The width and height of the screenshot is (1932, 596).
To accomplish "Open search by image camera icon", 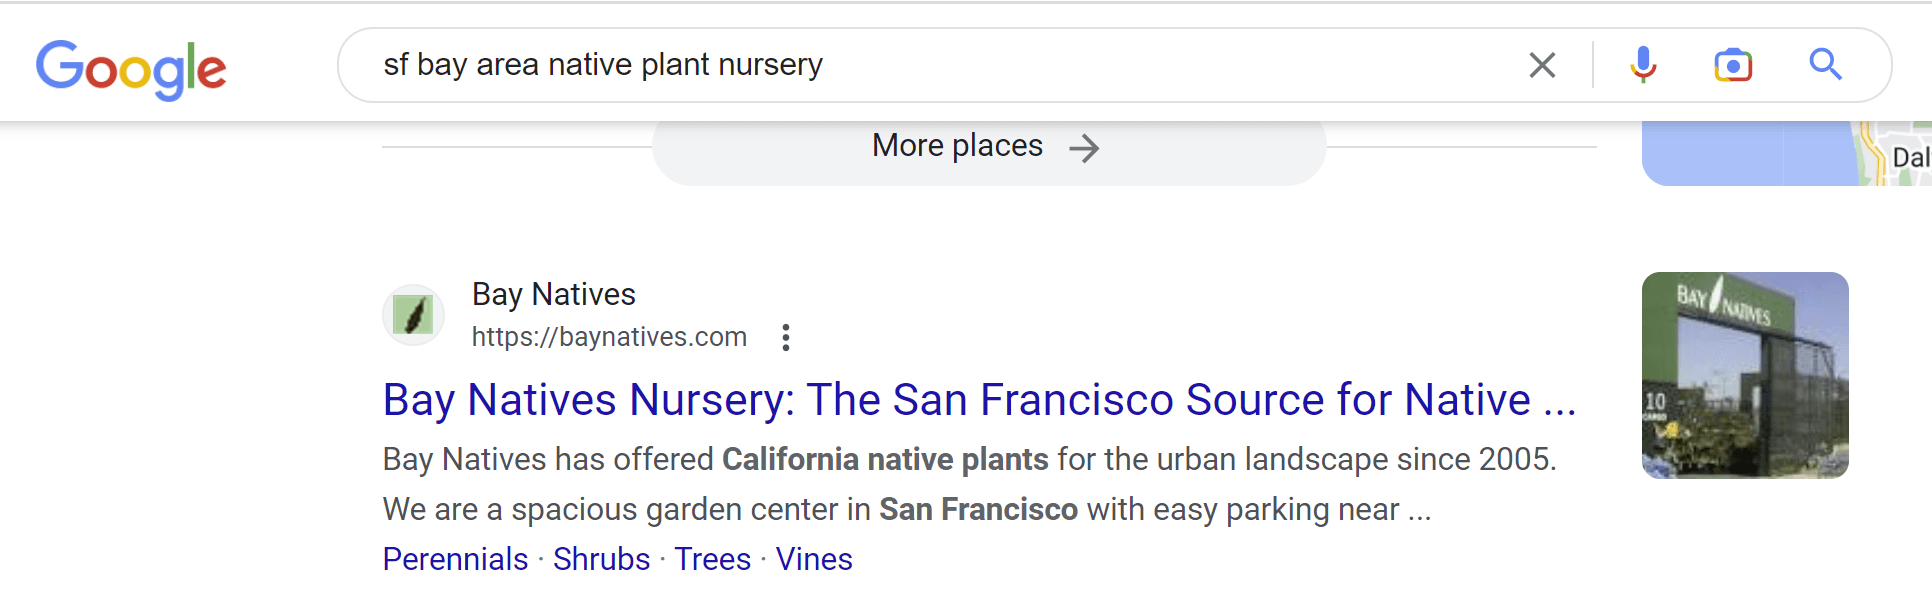I will tap(1733, 65).
